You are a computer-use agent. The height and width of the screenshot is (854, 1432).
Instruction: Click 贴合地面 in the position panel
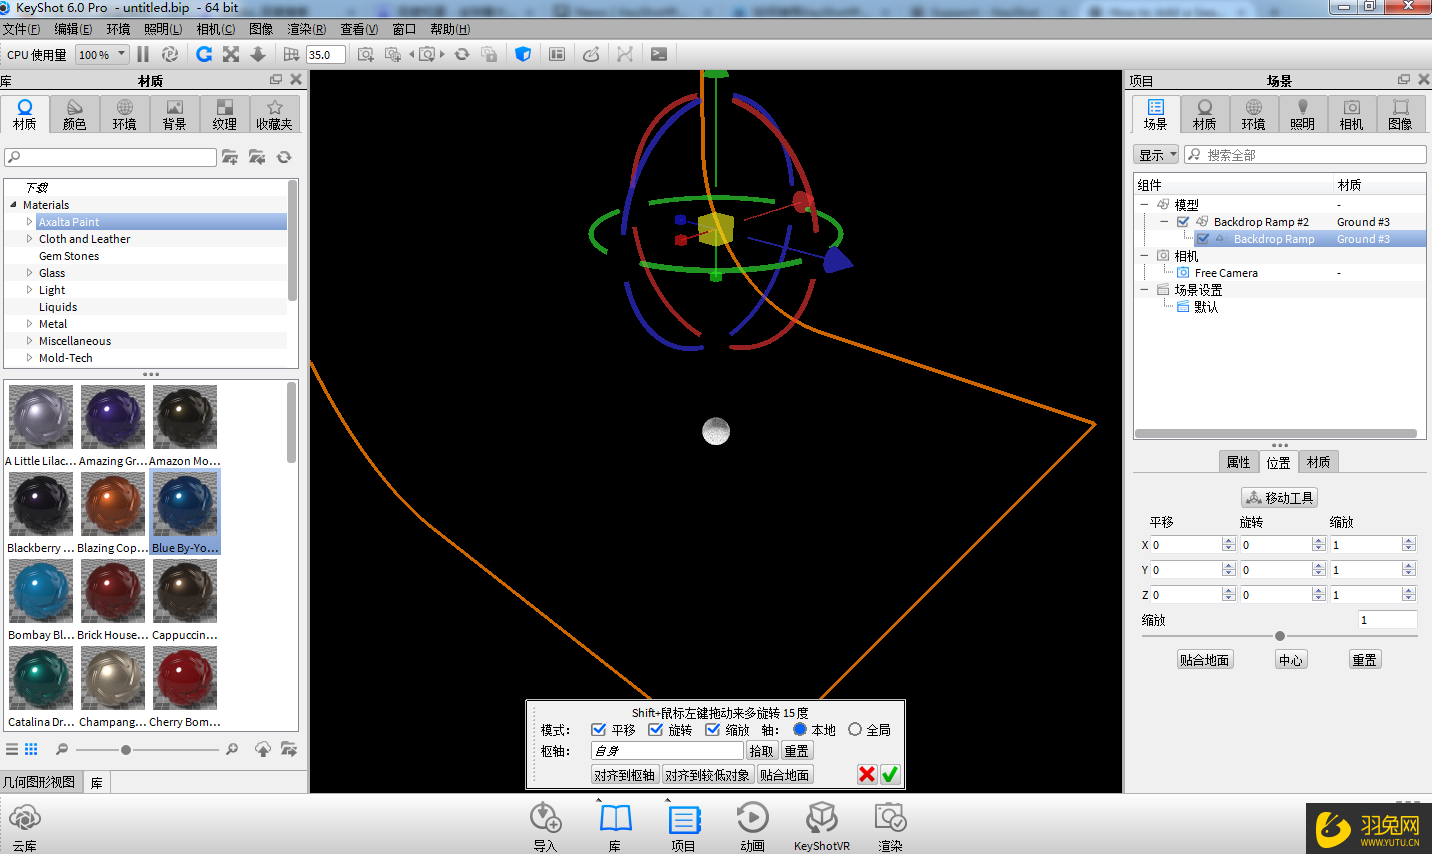(1205, 660)
